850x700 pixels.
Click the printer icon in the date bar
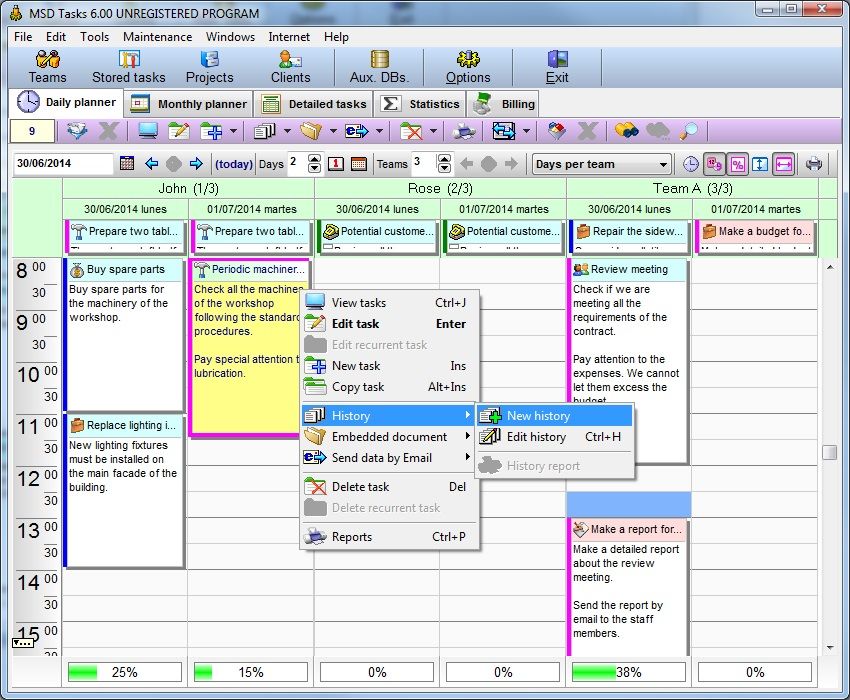click(814, 164)
